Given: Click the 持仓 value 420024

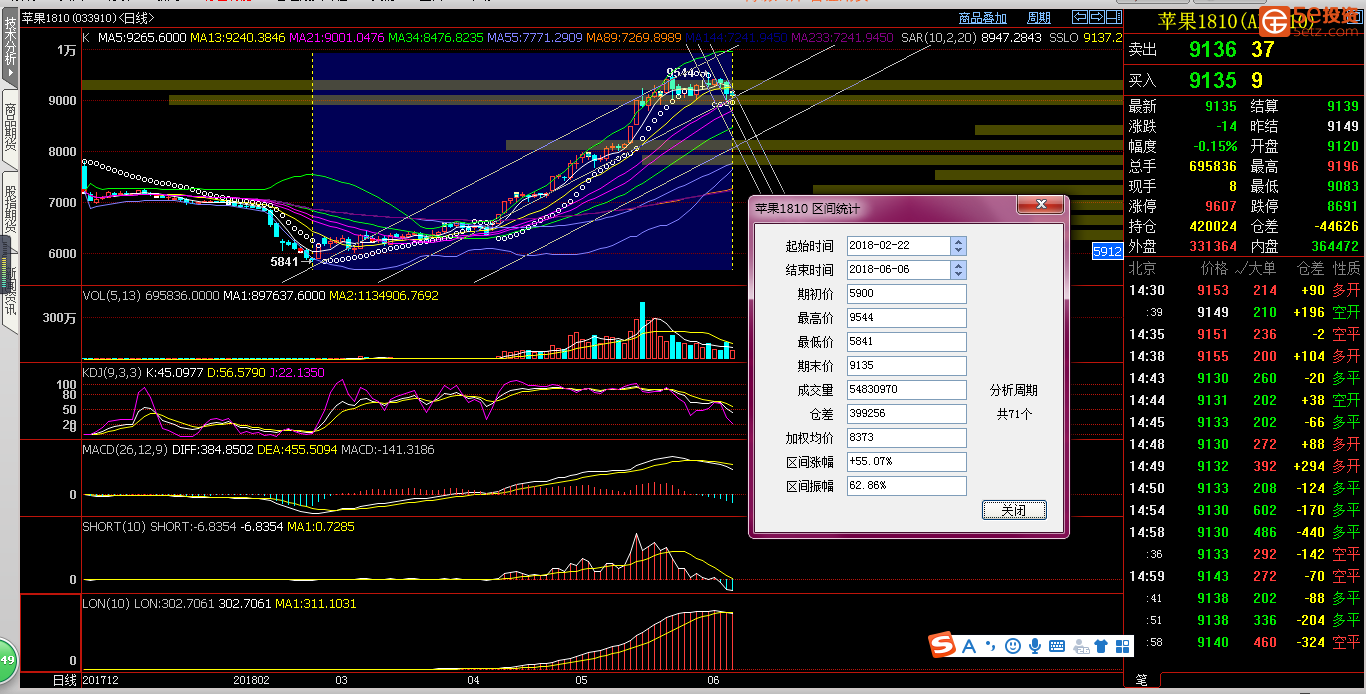Looking at the screenshot, I should [1212, 226].
